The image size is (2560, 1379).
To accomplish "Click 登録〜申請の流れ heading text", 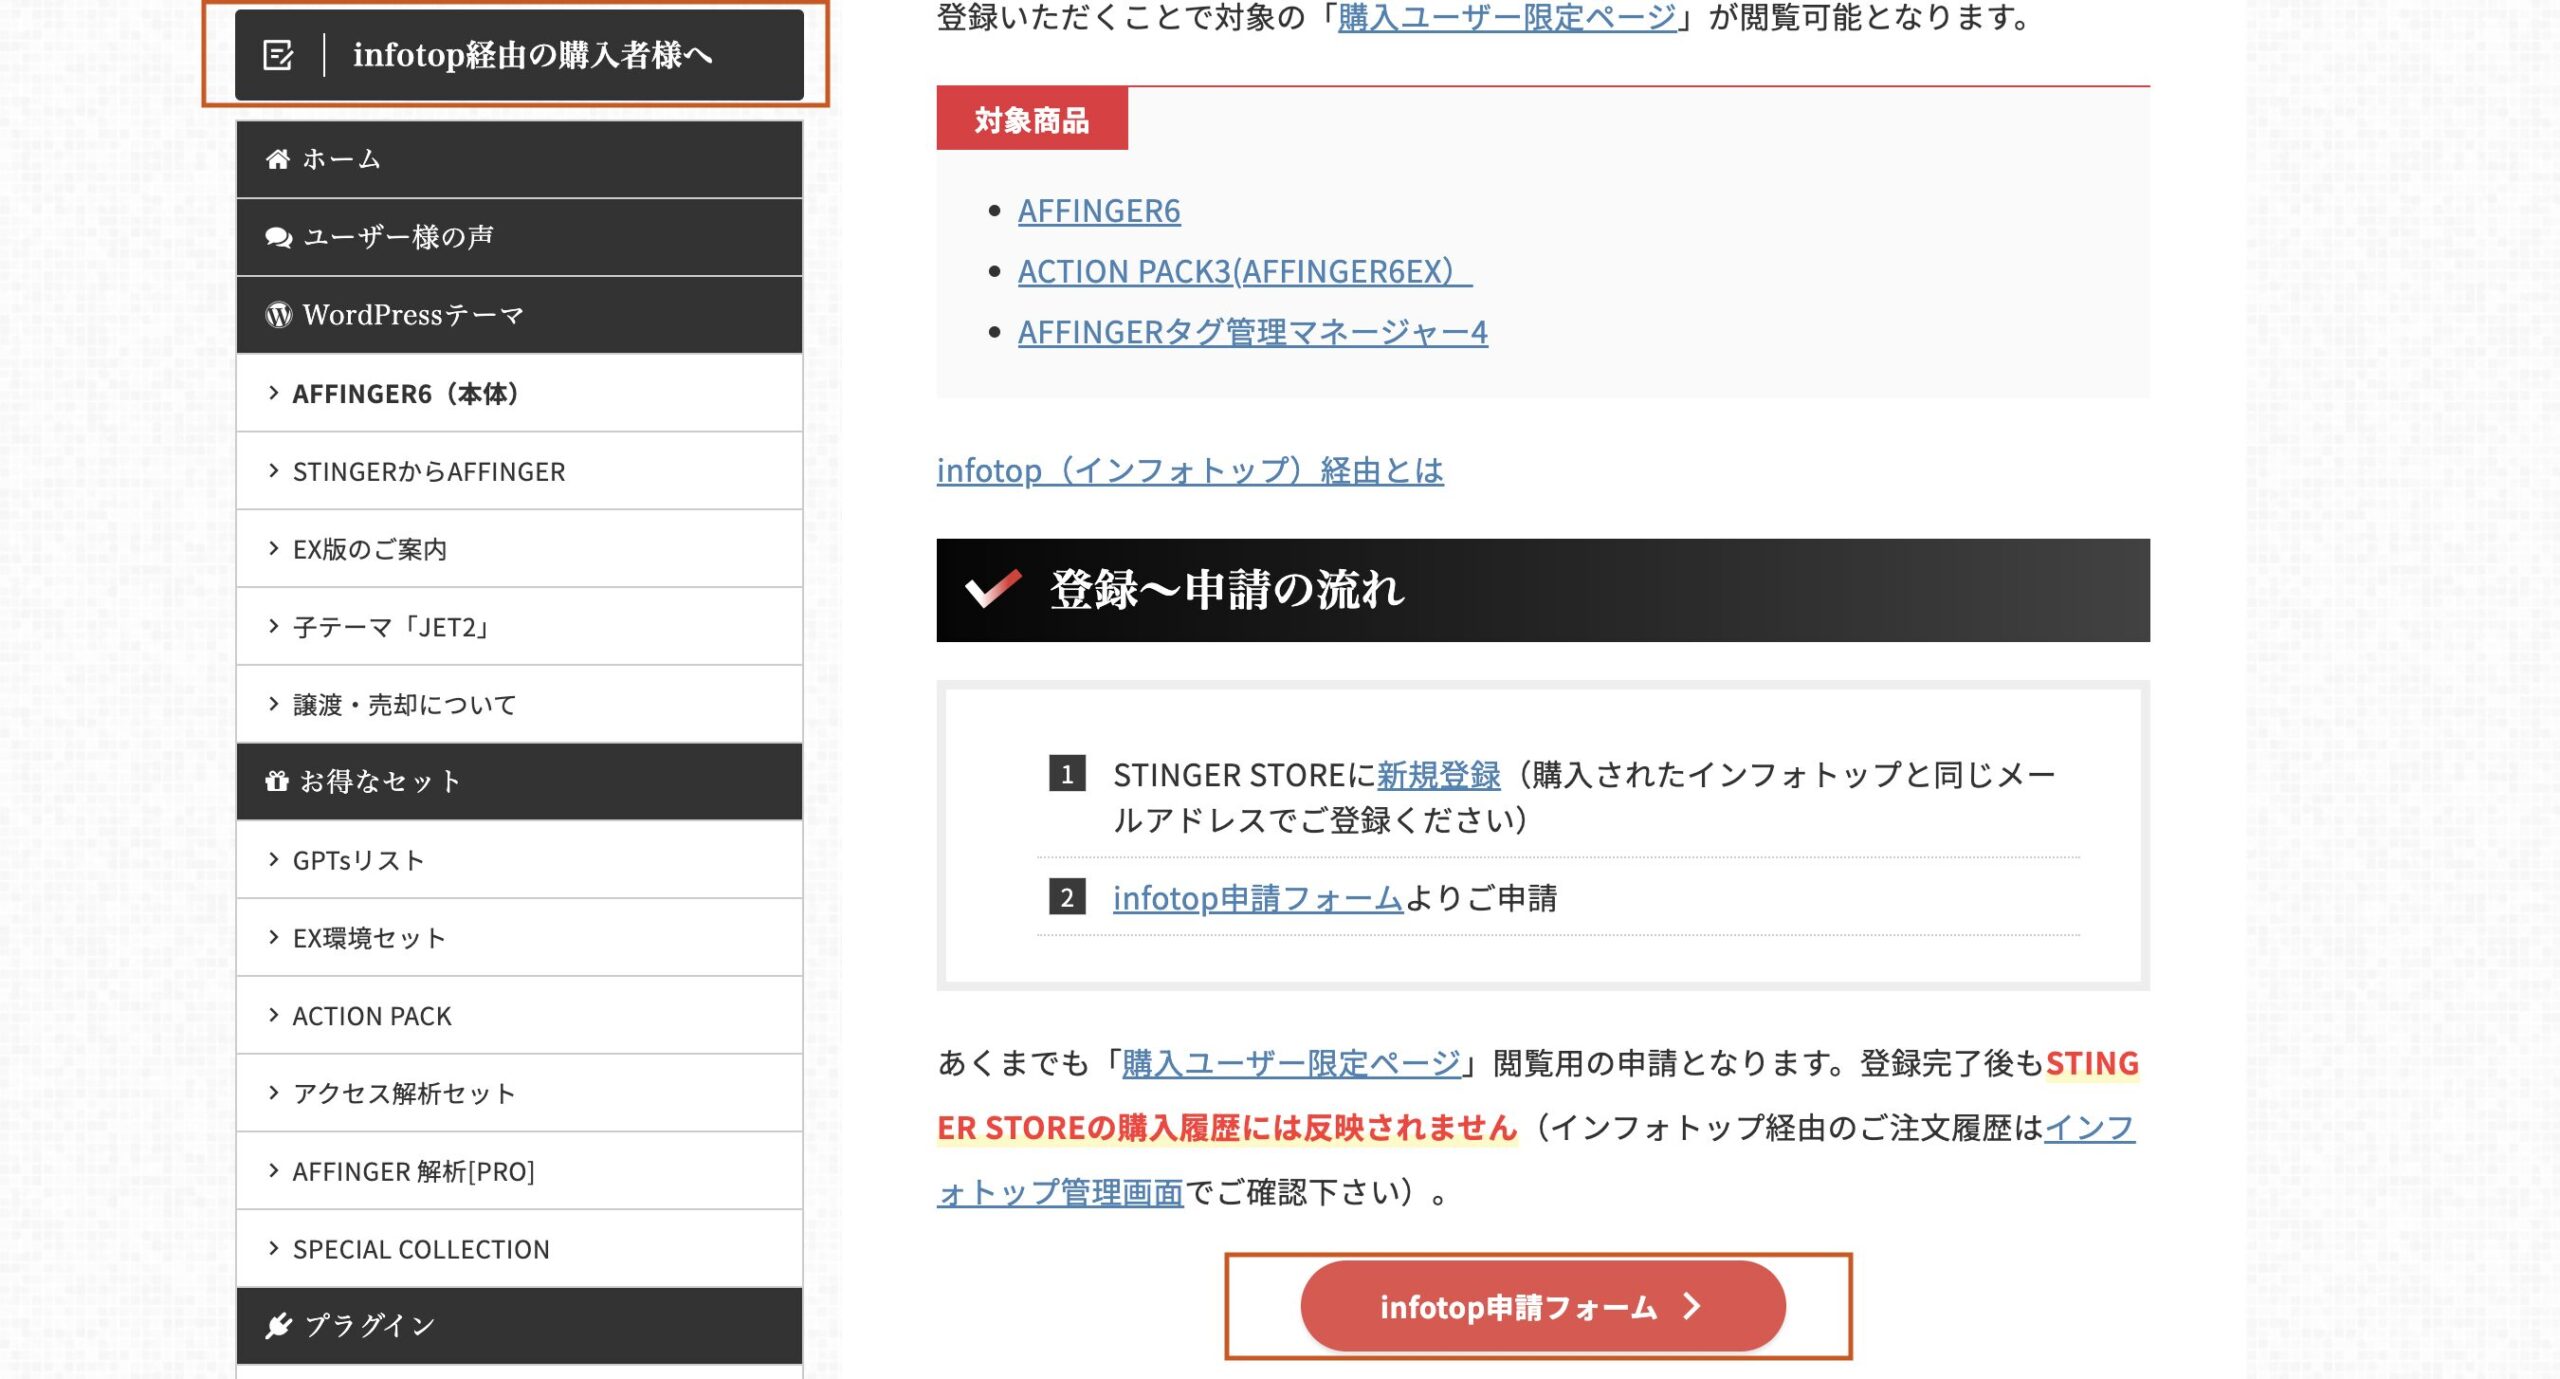I will coord(1227,590).
